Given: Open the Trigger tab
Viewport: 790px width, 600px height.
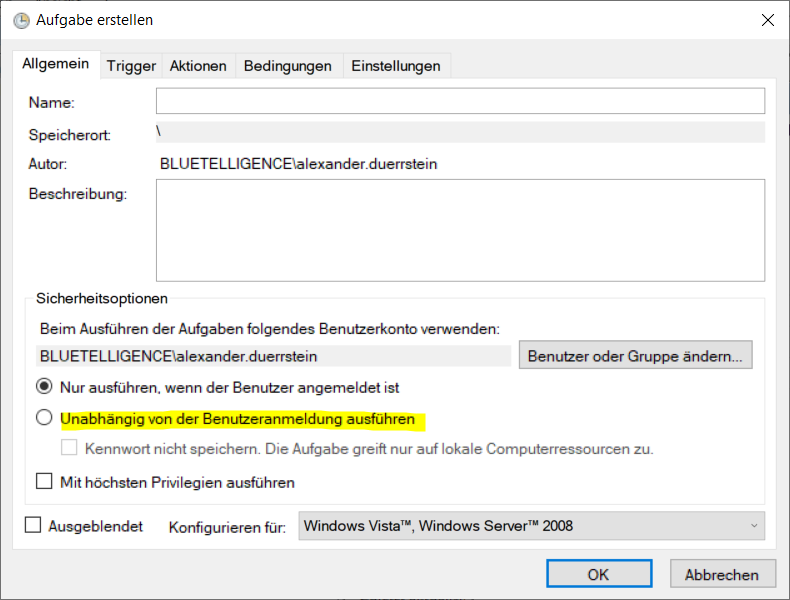Looking at the screenshot, I should pyautogui.click(x=132, y=66).
